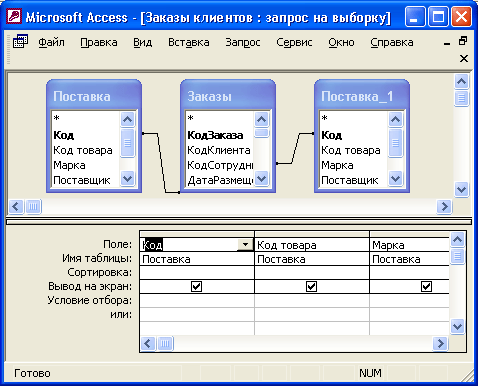Select the КодКлиента field in the Заказы table

pyautogui.click(x=219, y=150)
